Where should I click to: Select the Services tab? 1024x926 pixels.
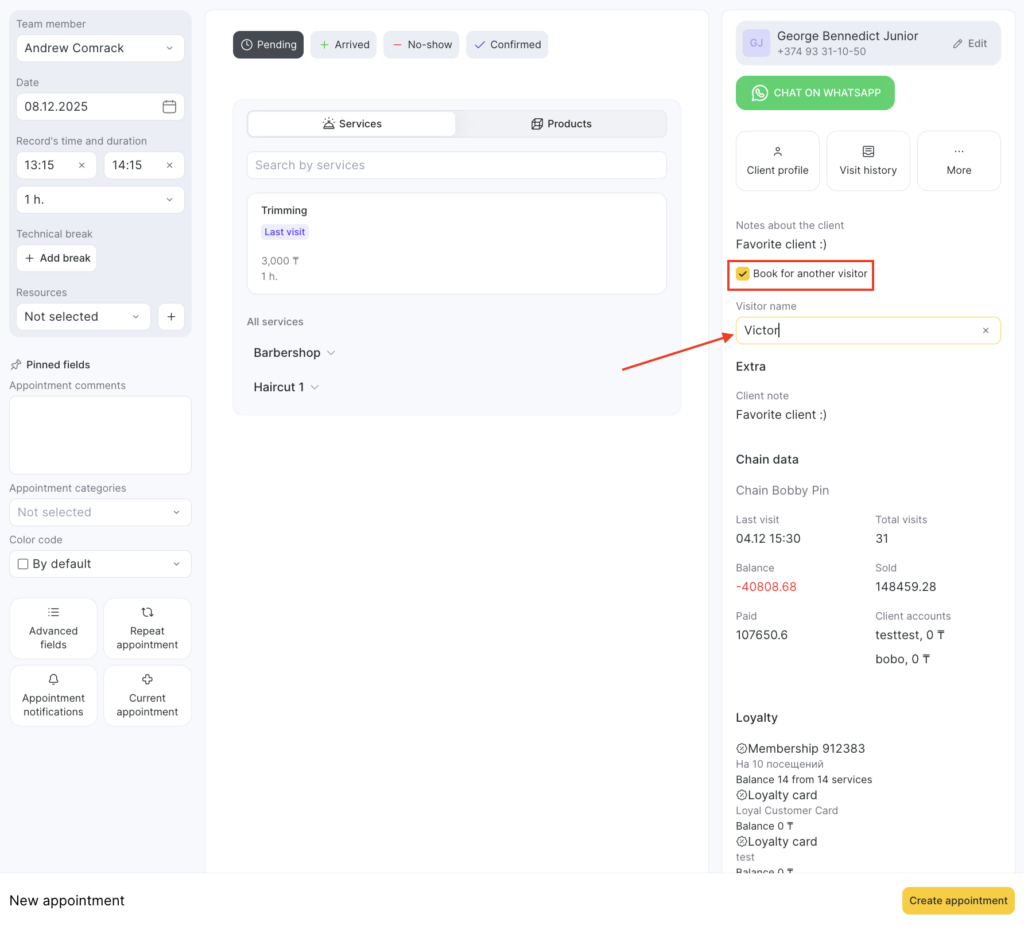[351, 124]
